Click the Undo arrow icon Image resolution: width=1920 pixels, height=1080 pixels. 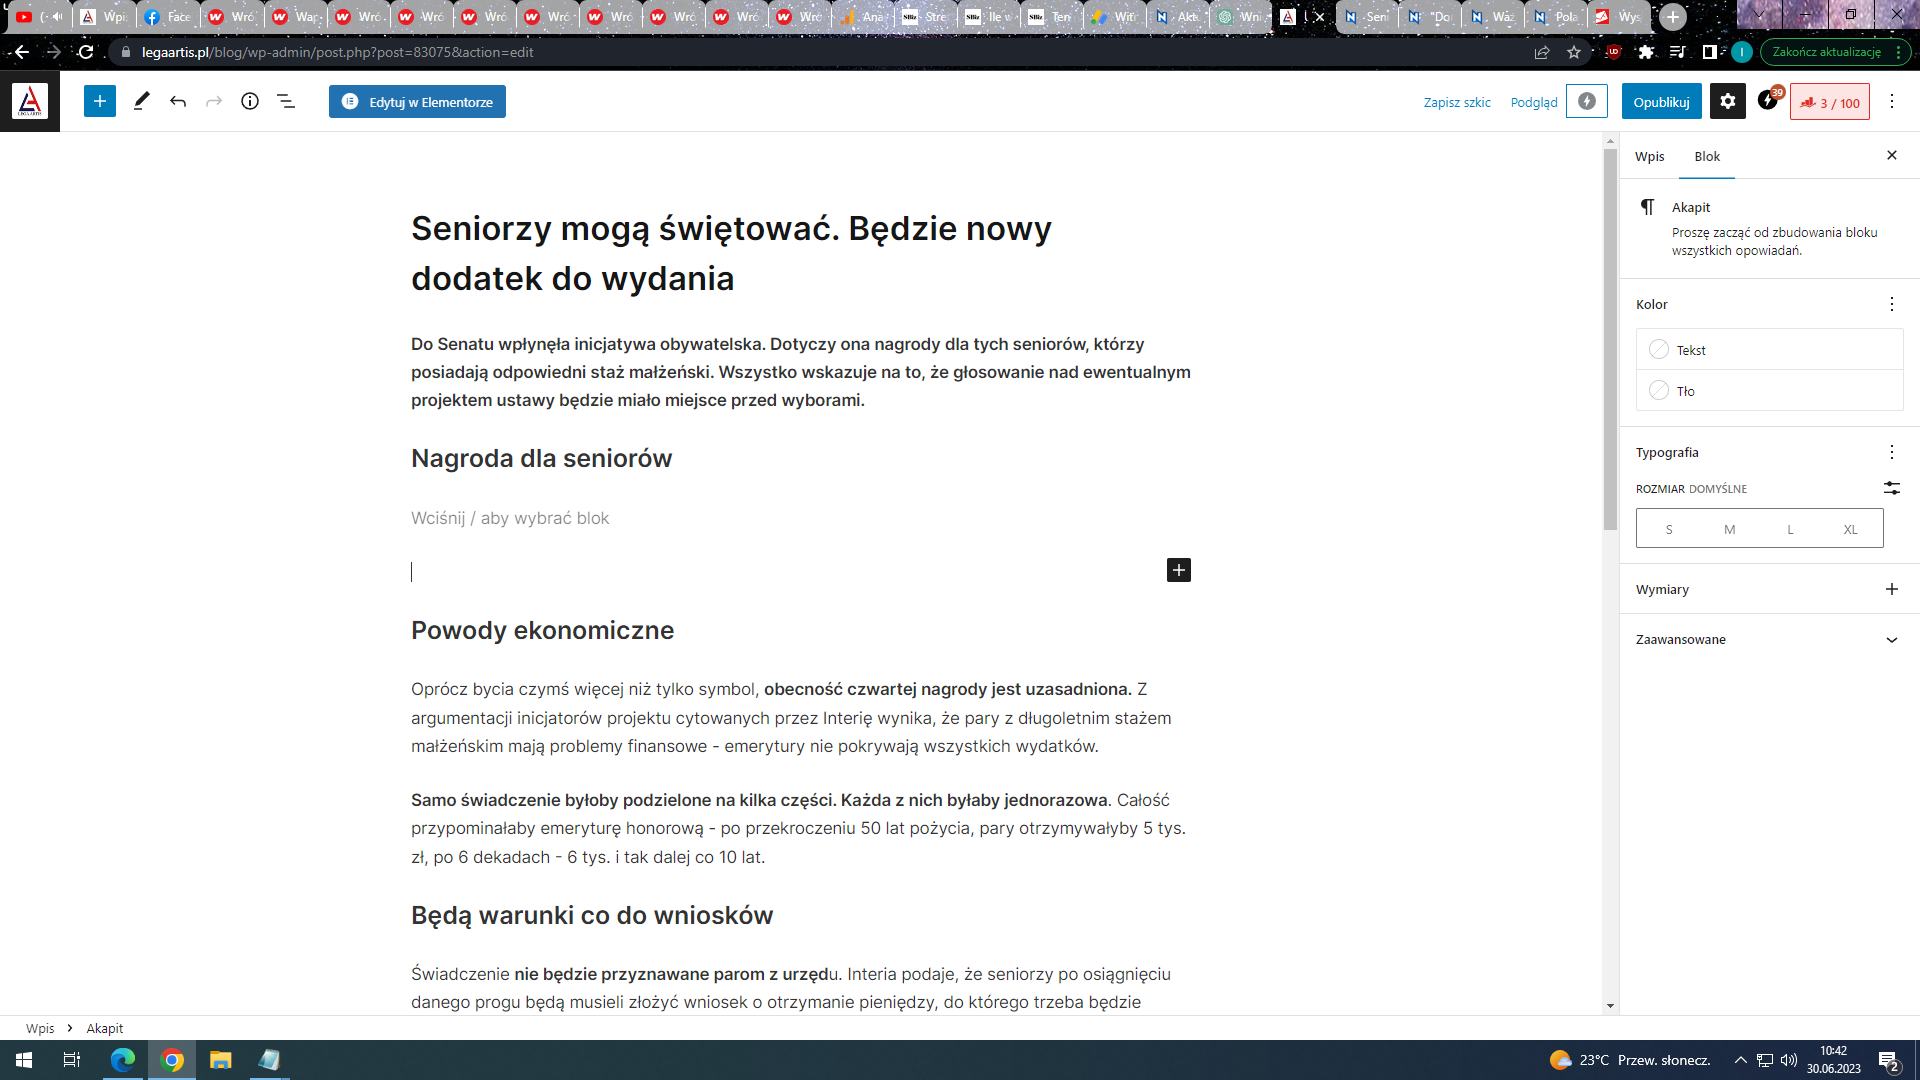[178, 101]
